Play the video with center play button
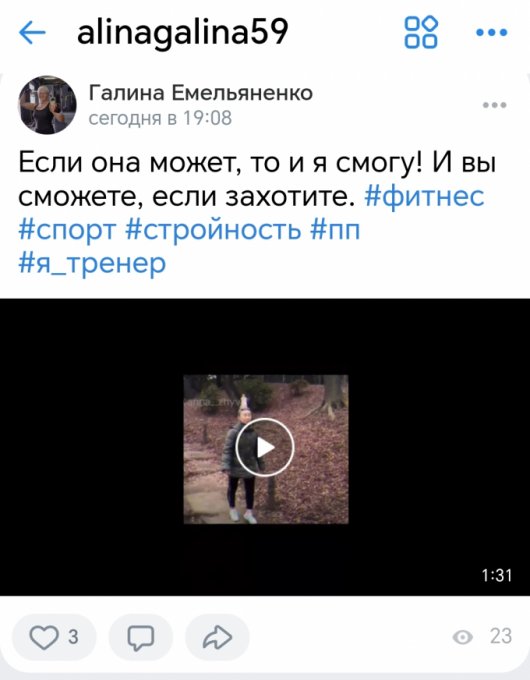 pos(265,448)
